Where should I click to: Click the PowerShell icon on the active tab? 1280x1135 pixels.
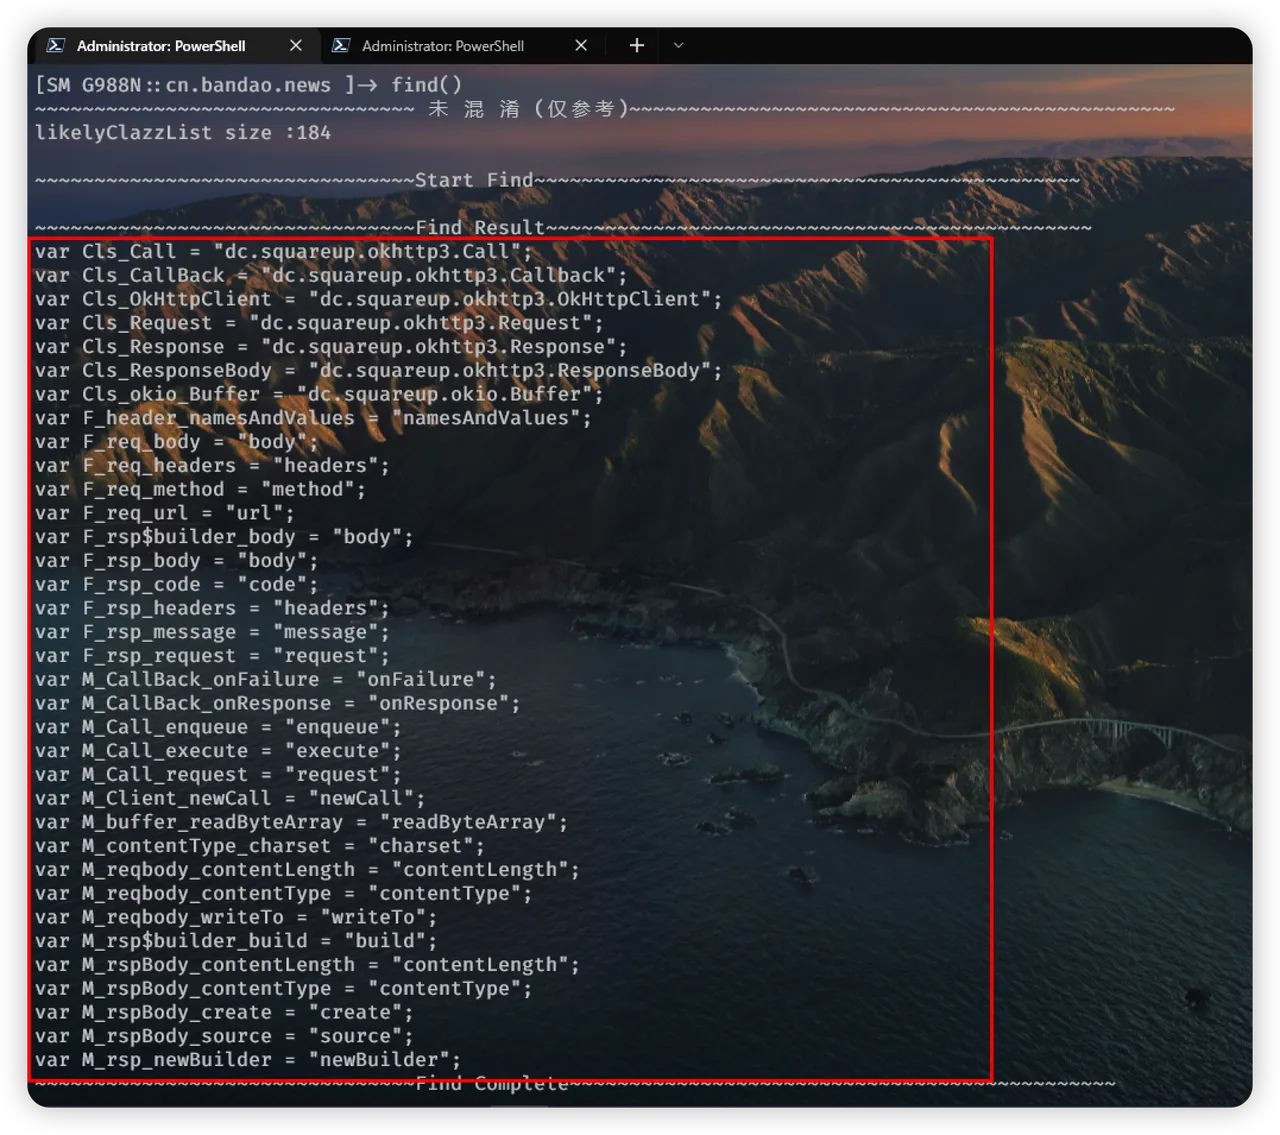pyautogui.click(x=56, y=45)
